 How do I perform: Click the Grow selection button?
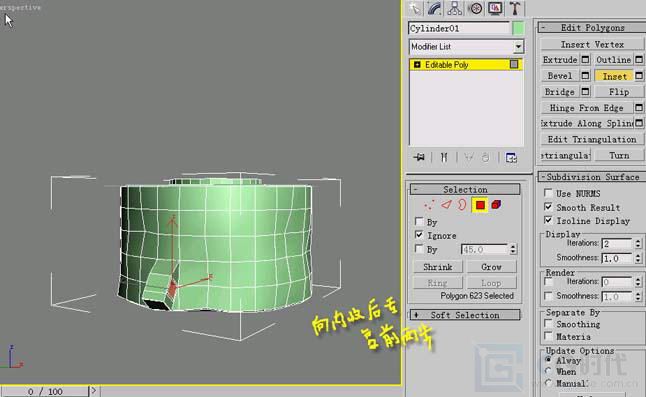click(x=491, y=267)
